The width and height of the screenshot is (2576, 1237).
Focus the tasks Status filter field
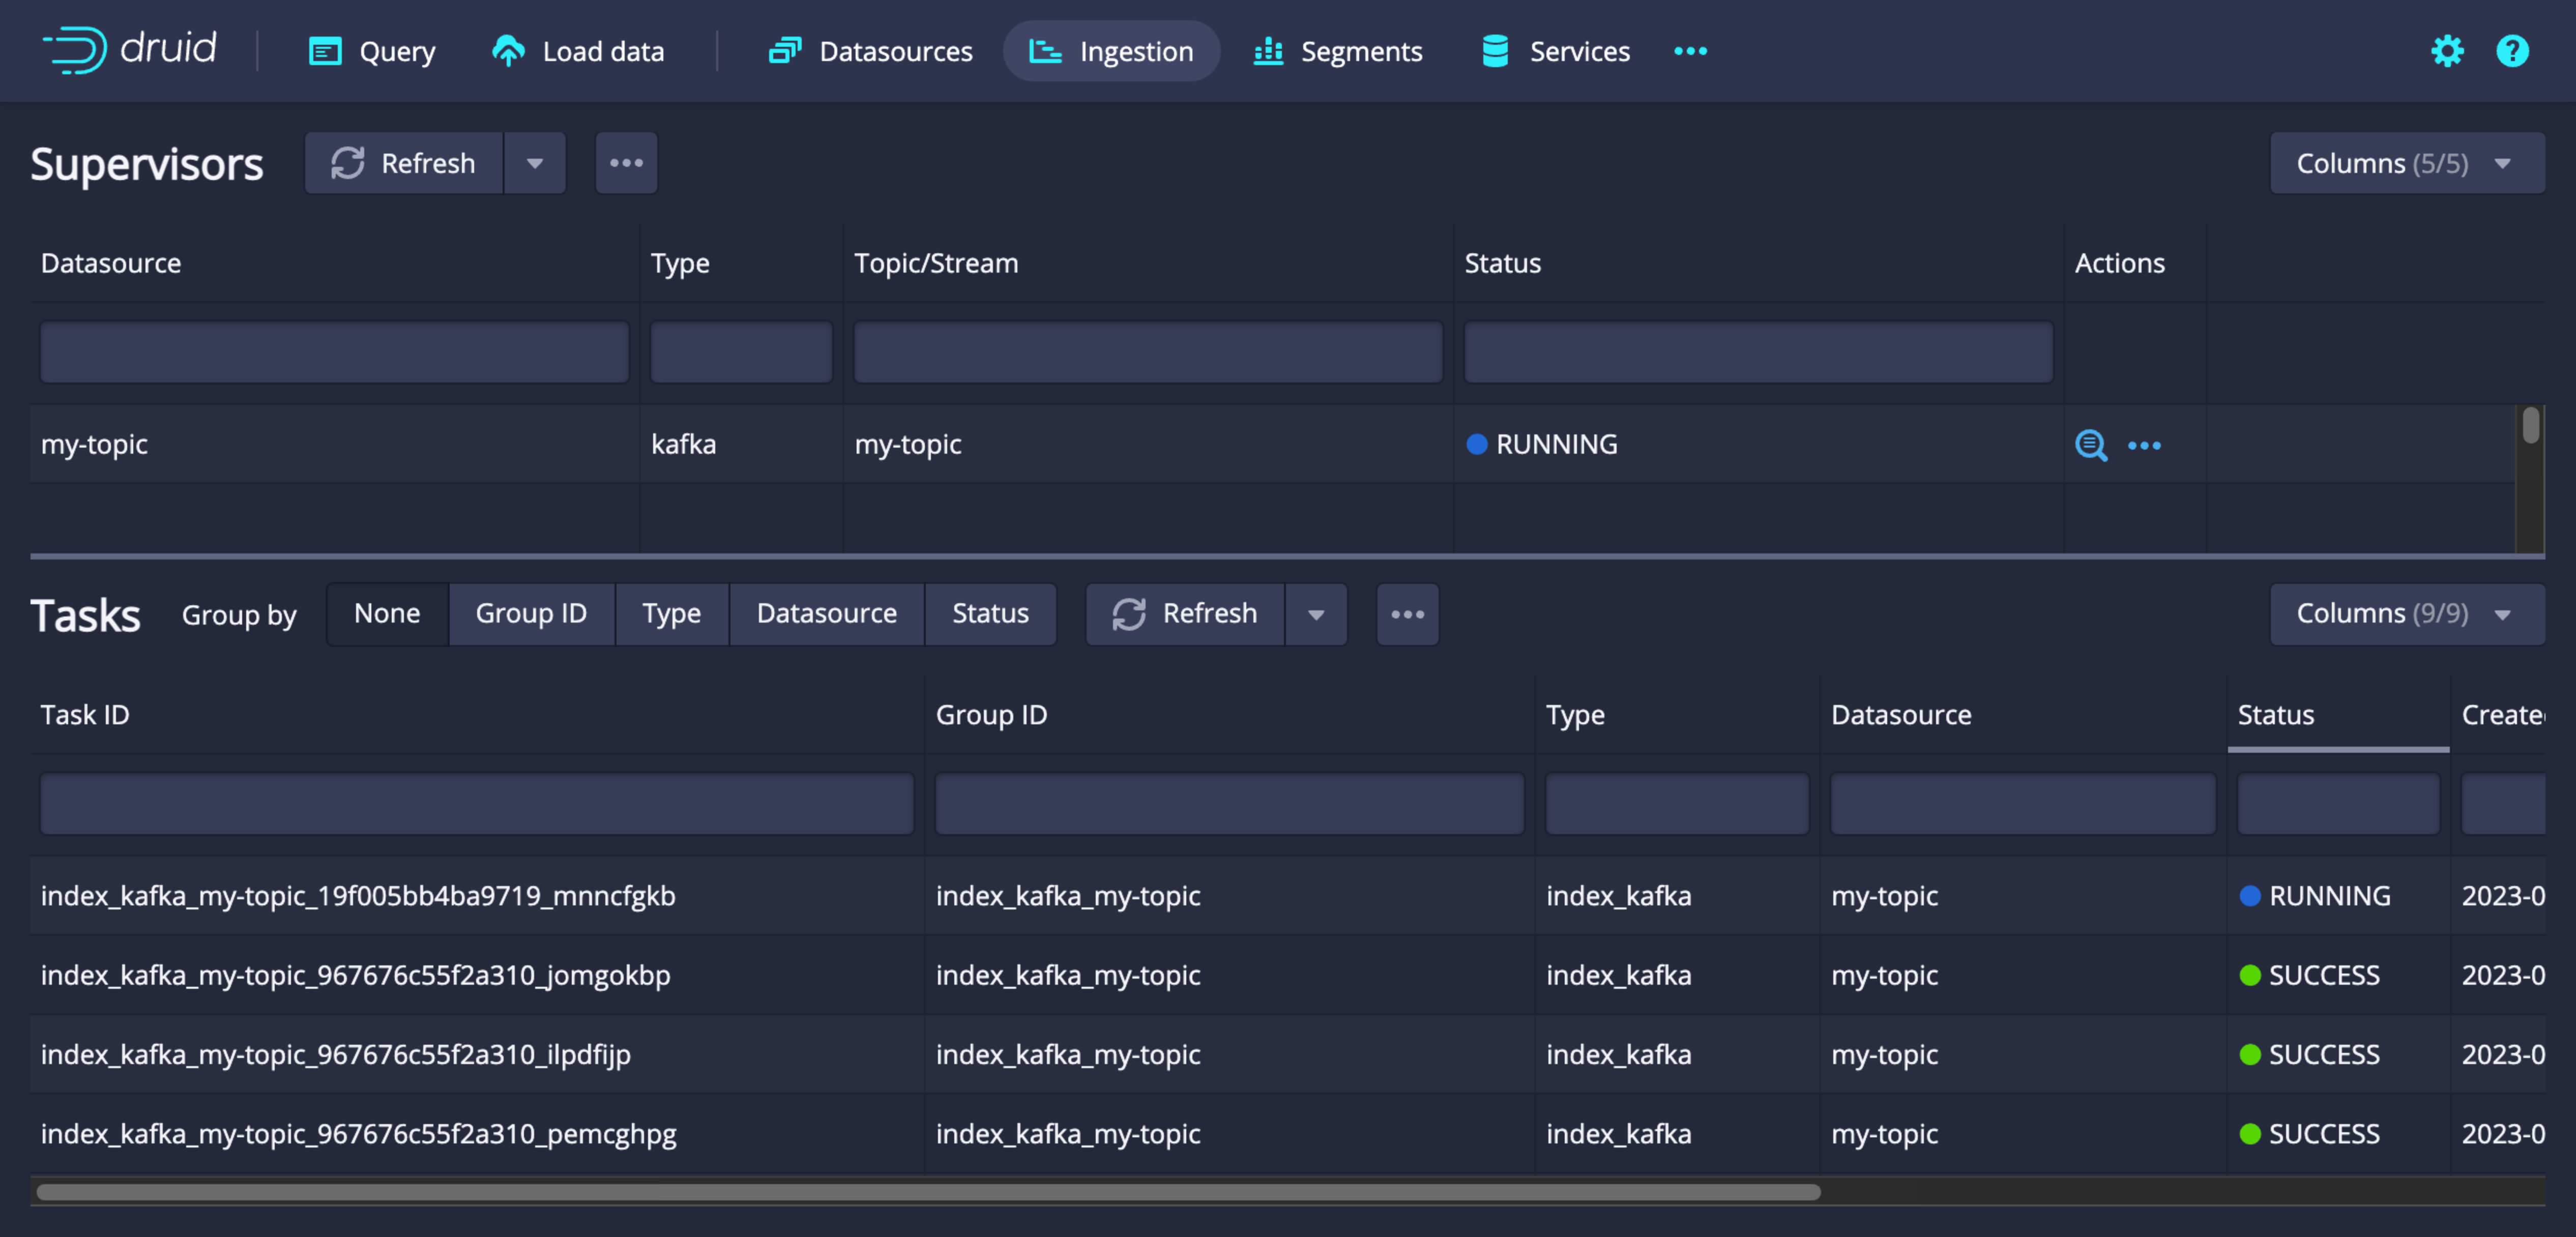[2338, 803]
